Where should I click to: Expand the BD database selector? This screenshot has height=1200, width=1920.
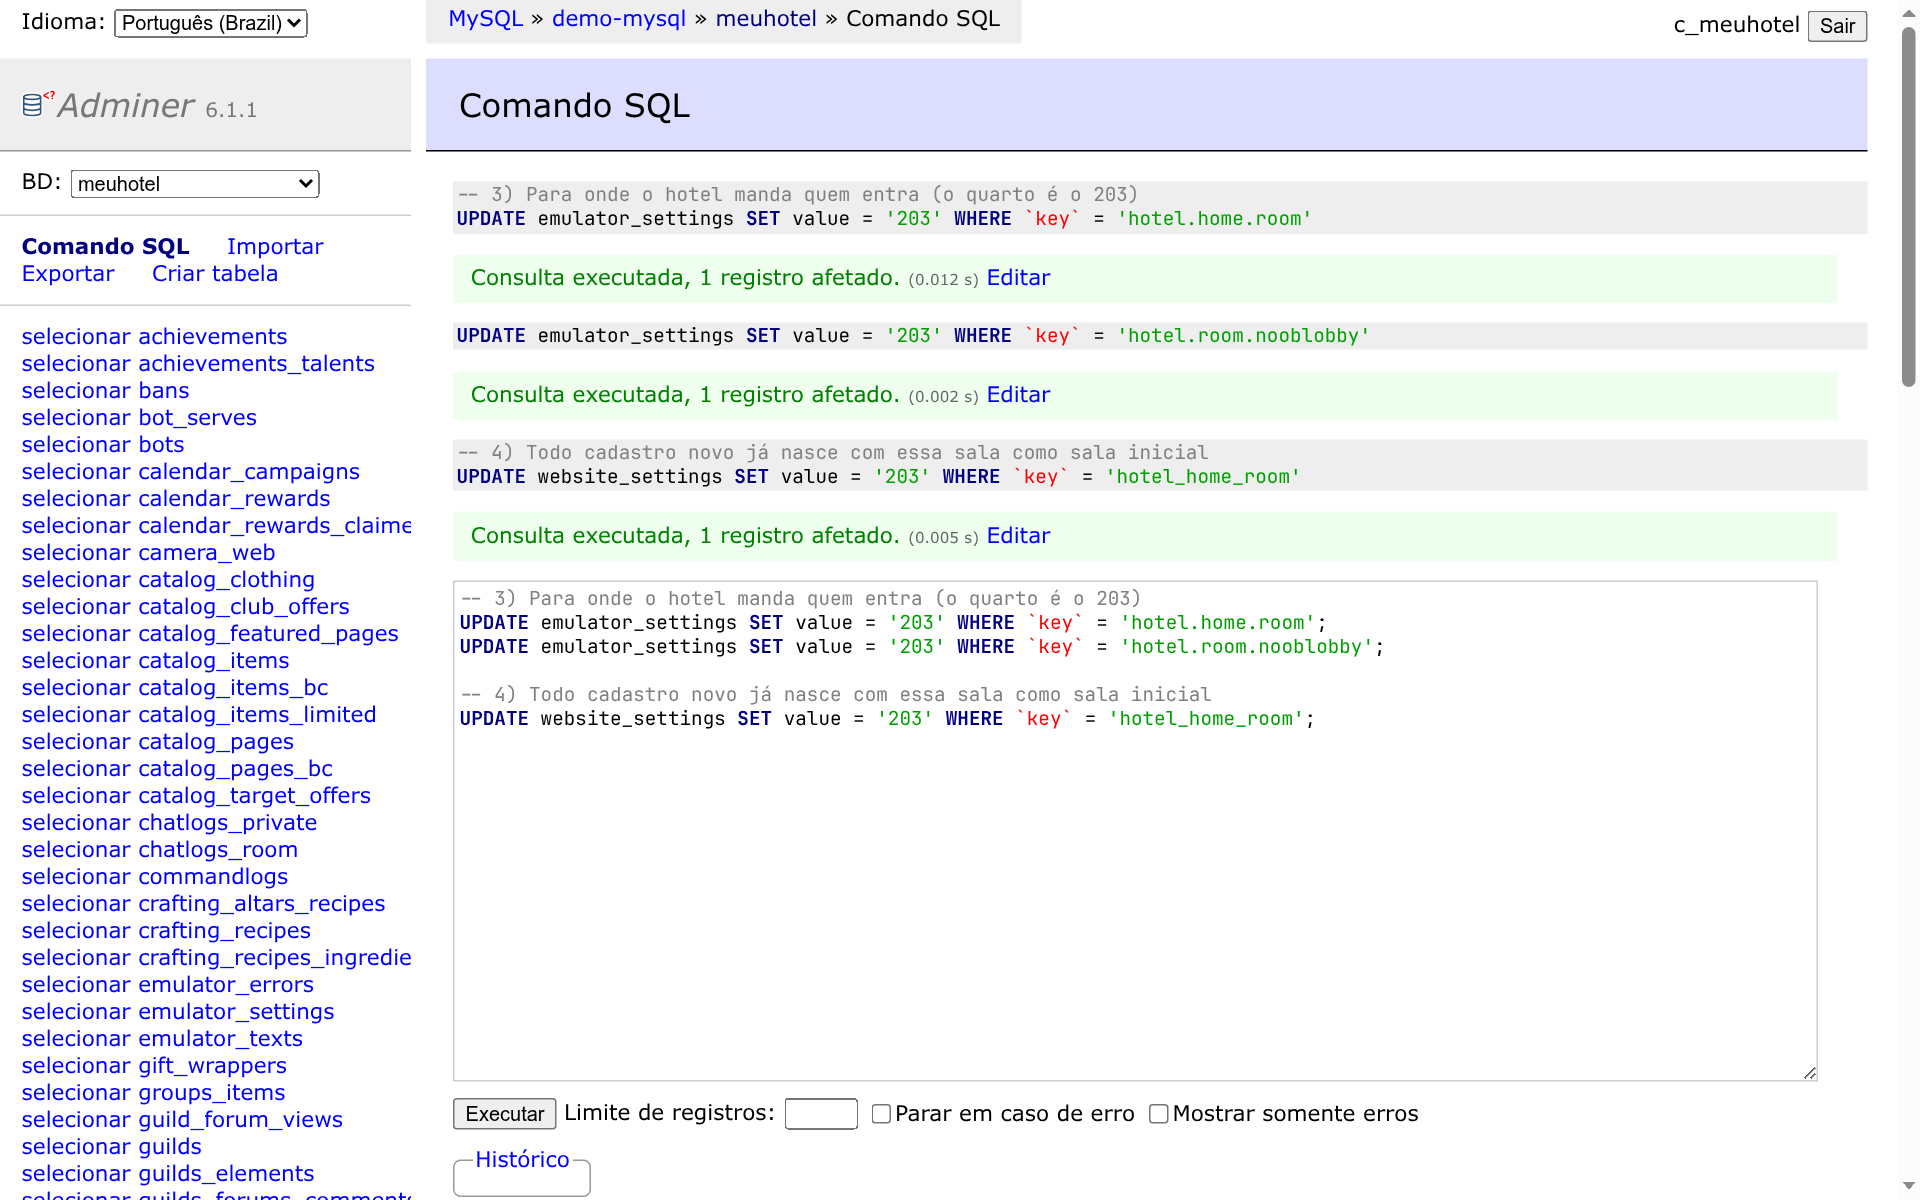click(x=195, y=184)
